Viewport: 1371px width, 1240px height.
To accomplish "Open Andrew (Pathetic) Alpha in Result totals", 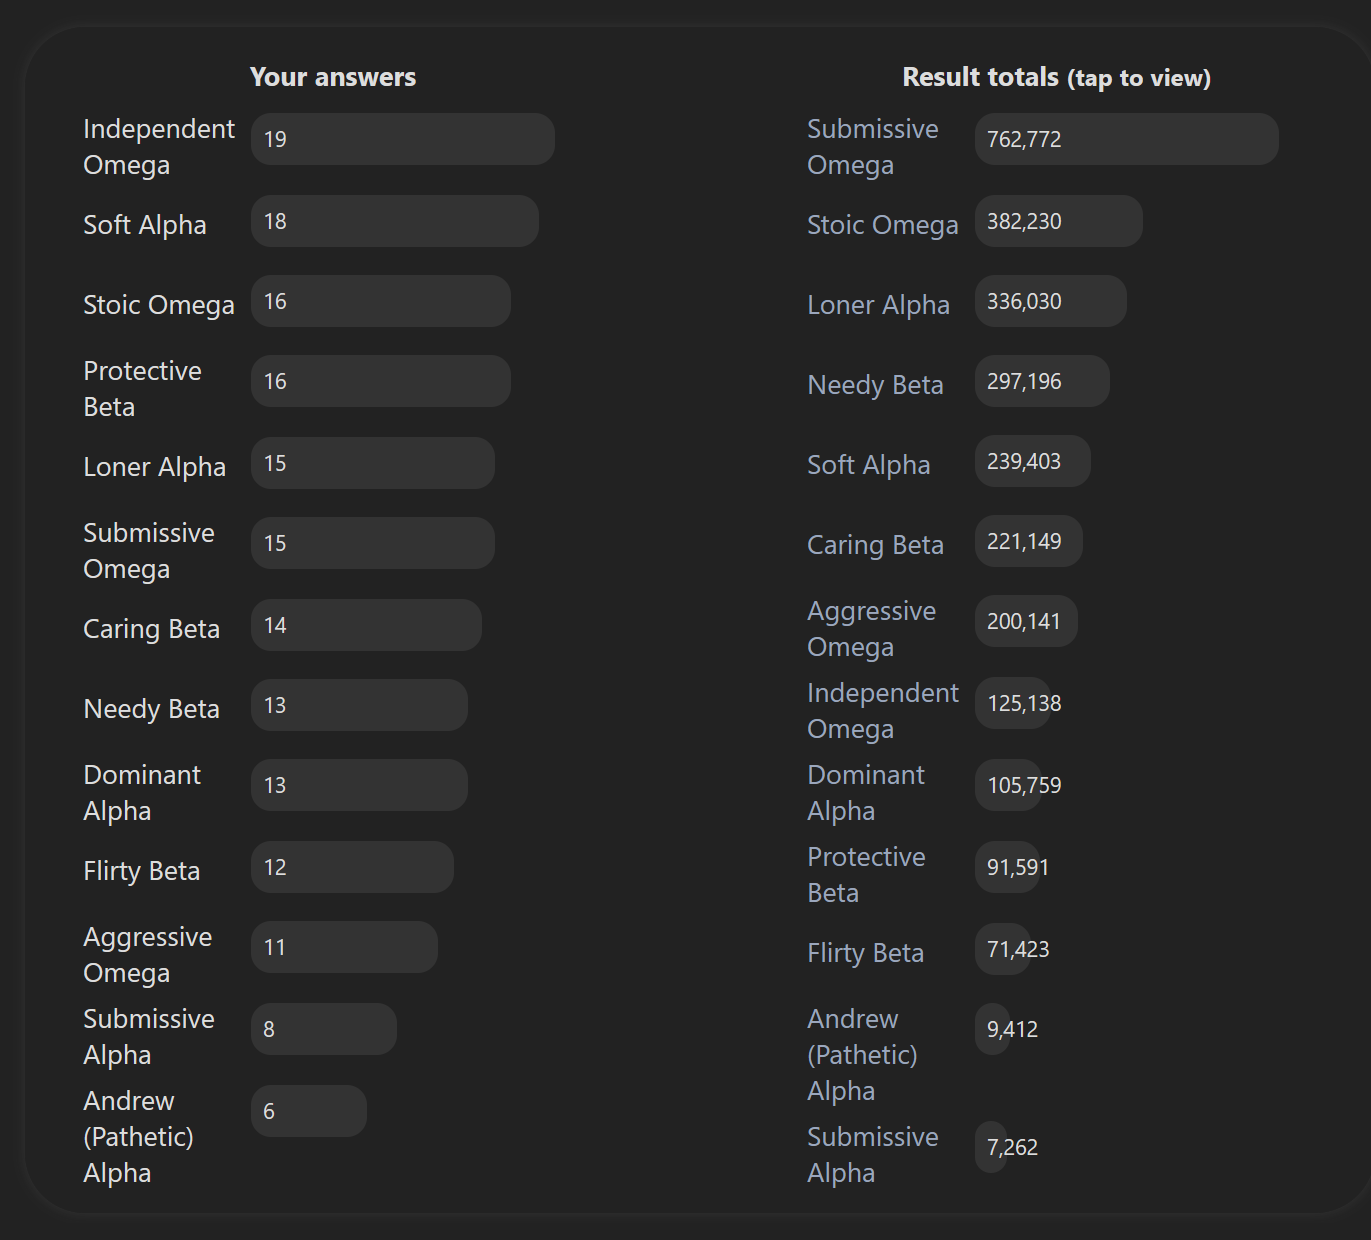I will 862,1055.
